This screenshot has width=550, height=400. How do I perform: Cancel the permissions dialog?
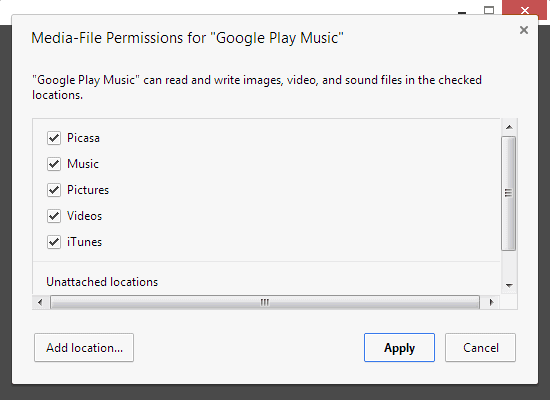click(x=480, y=347)
